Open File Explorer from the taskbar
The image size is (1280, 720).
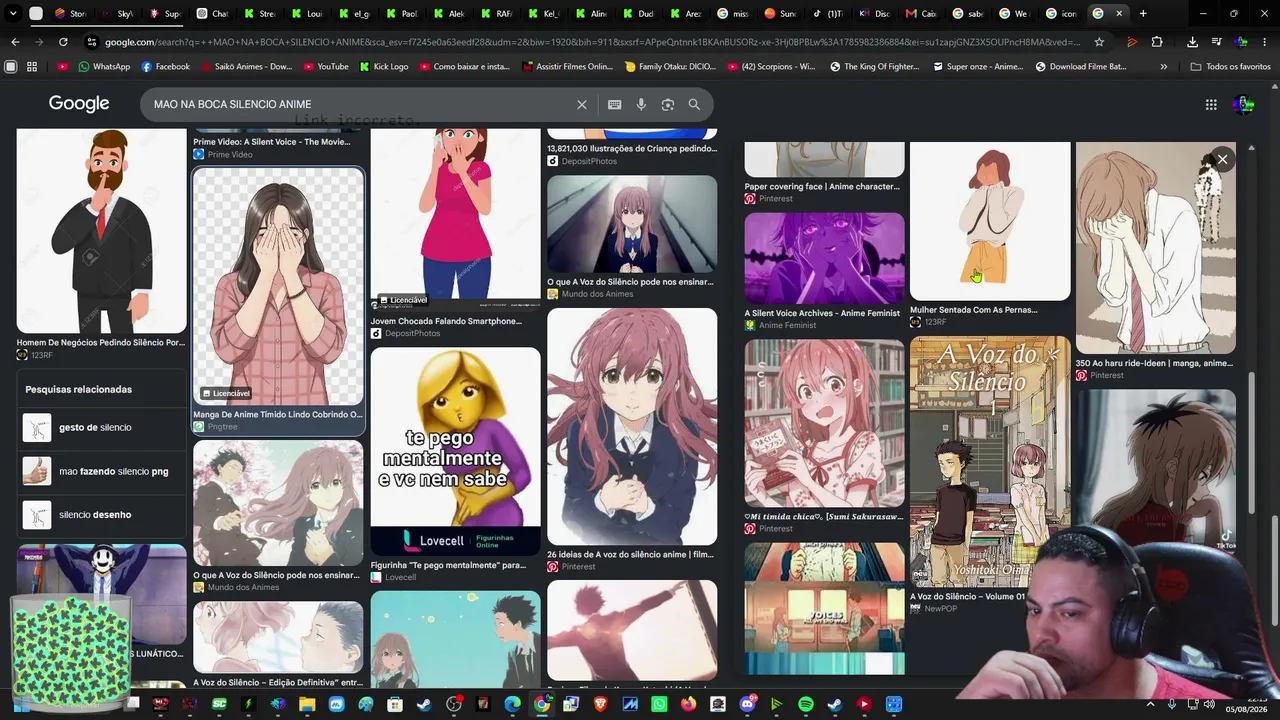[x=307, y=705]
